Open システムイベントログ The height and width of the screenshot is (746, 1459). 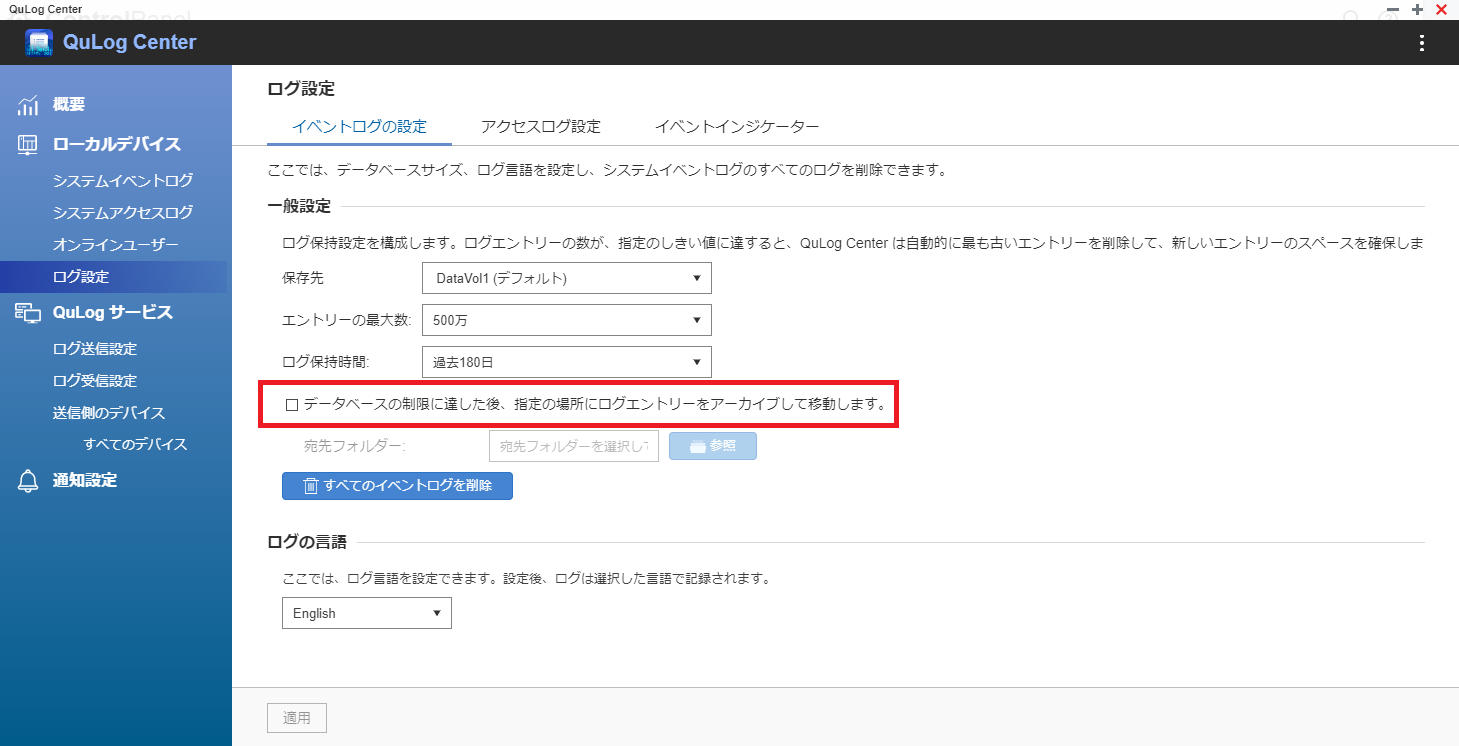123,181
